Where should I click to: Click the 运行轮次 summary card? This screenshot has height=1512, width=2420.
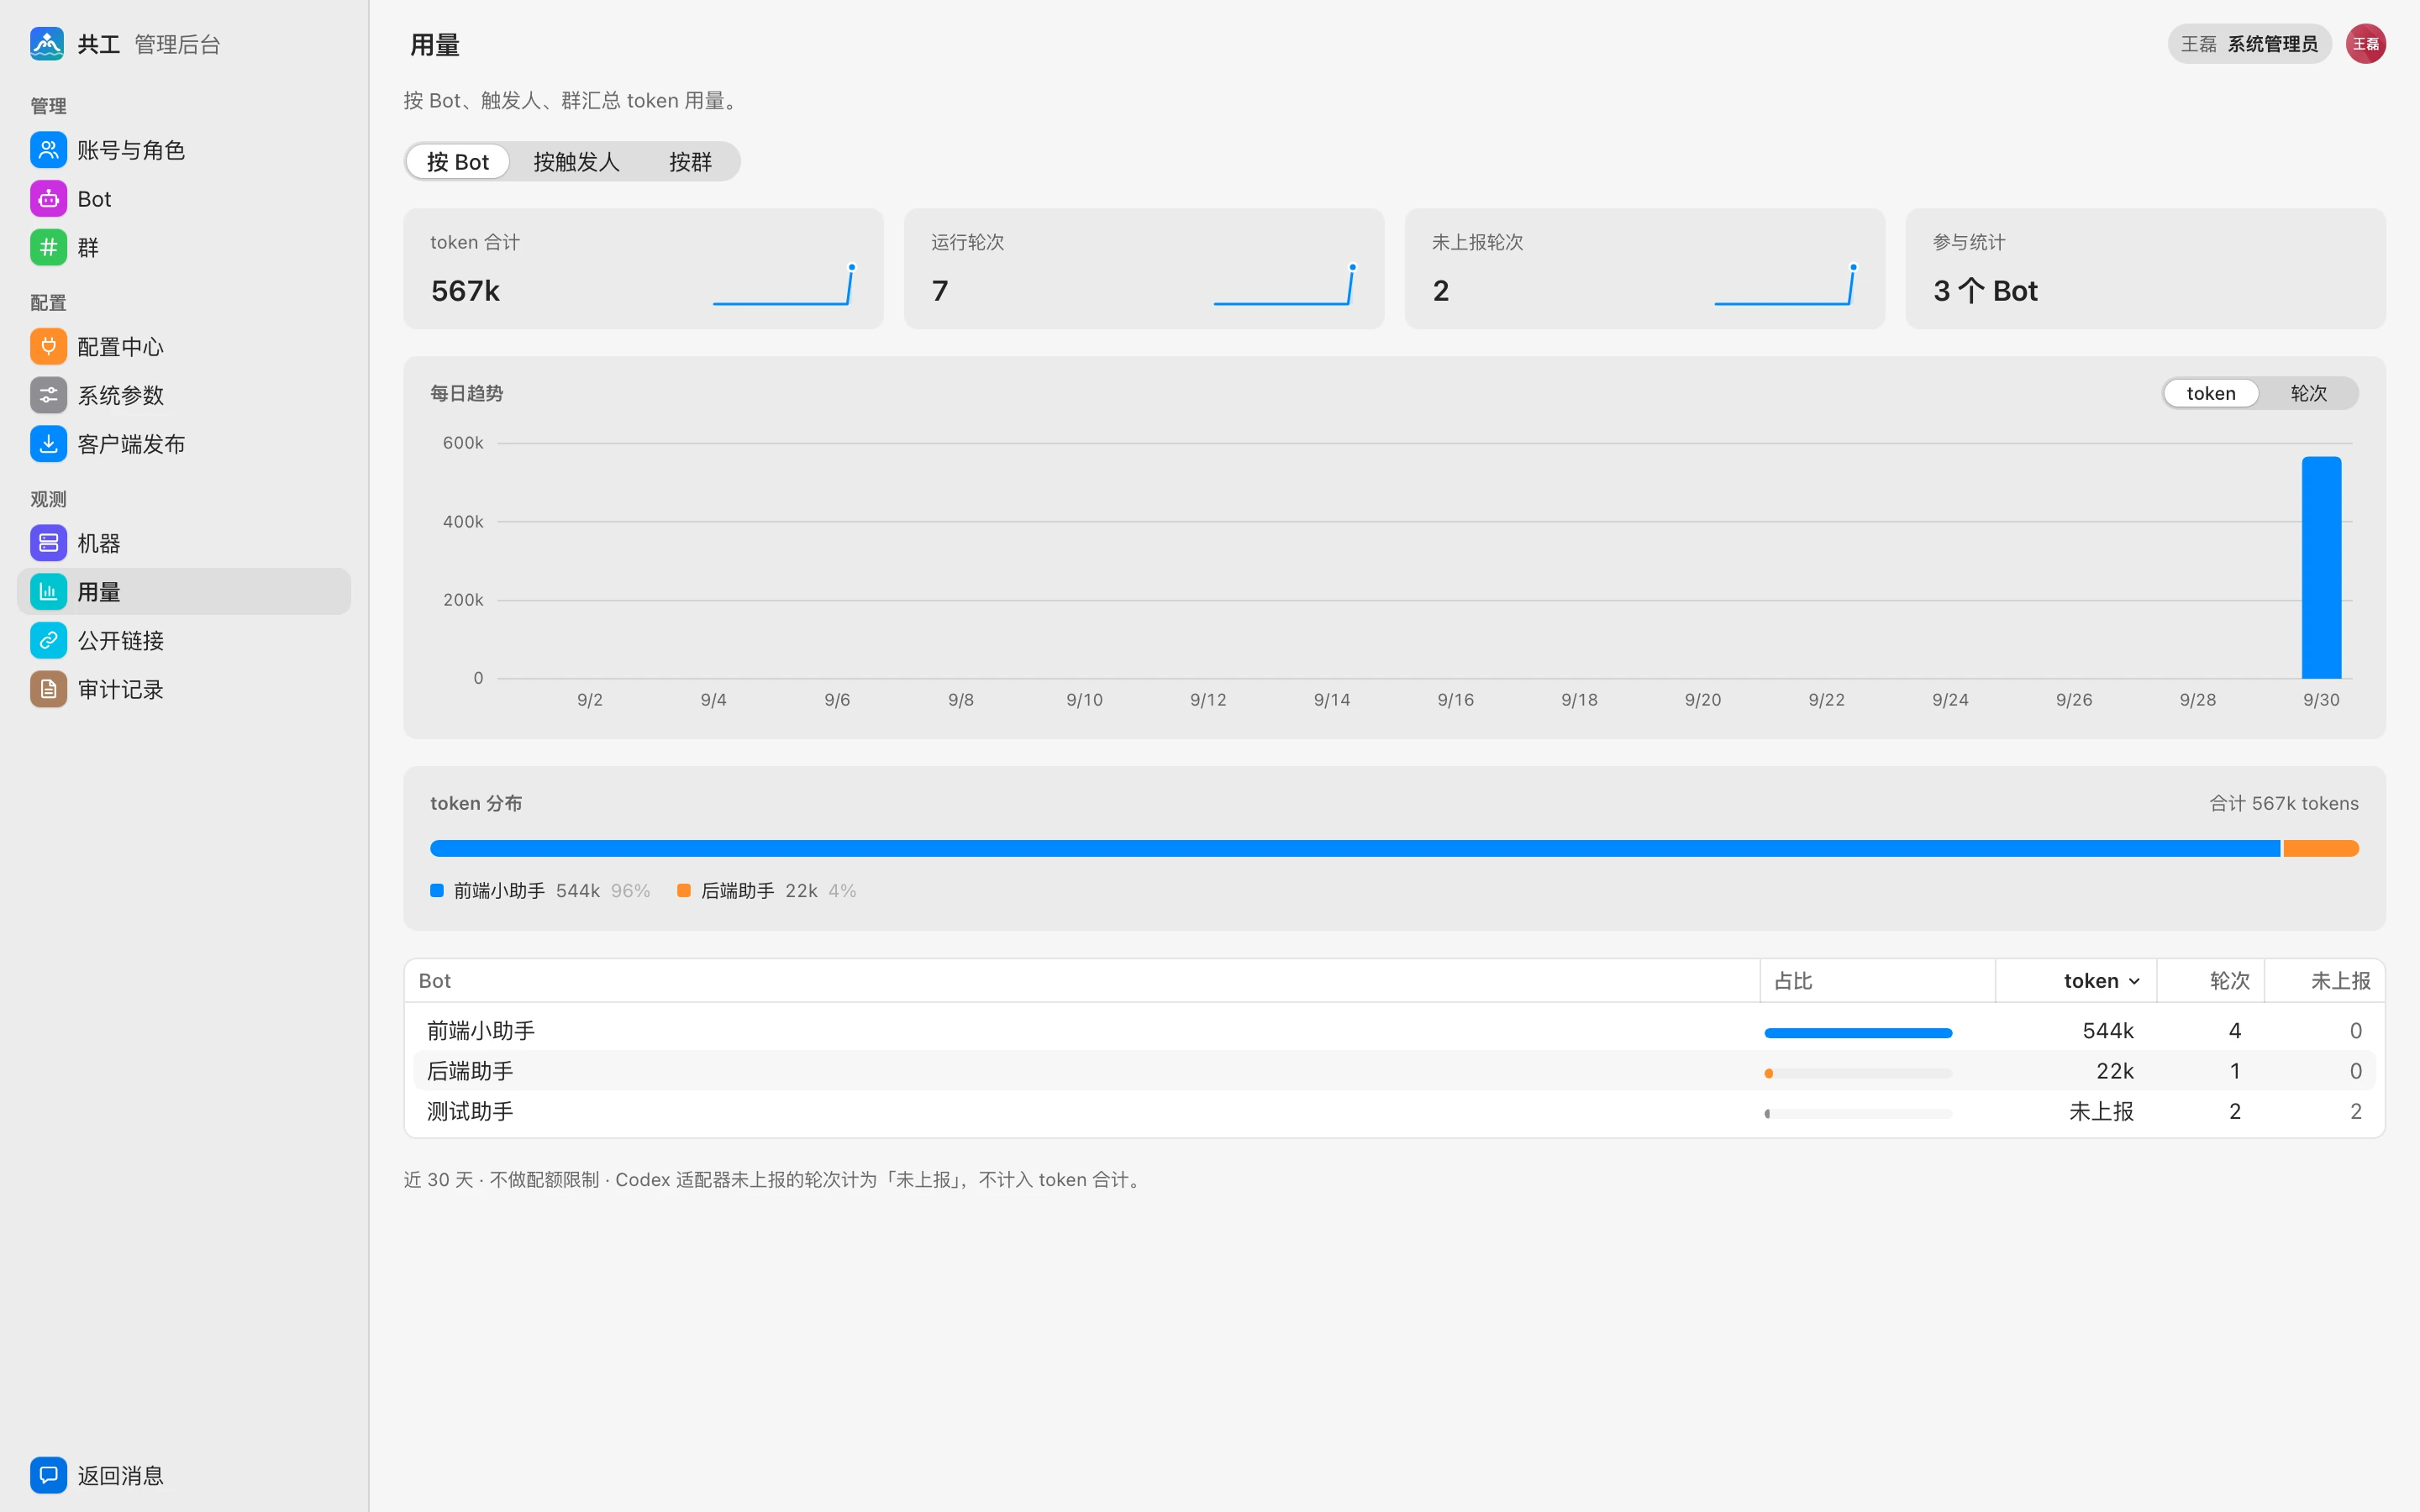[1144, 268]
